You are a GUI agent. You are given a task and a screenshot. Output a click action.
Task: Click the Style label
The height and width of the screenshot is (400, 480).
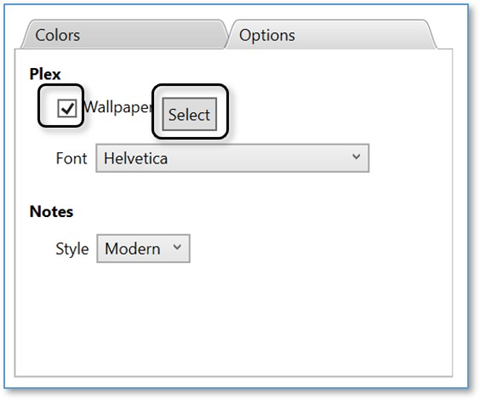(72, 249)
